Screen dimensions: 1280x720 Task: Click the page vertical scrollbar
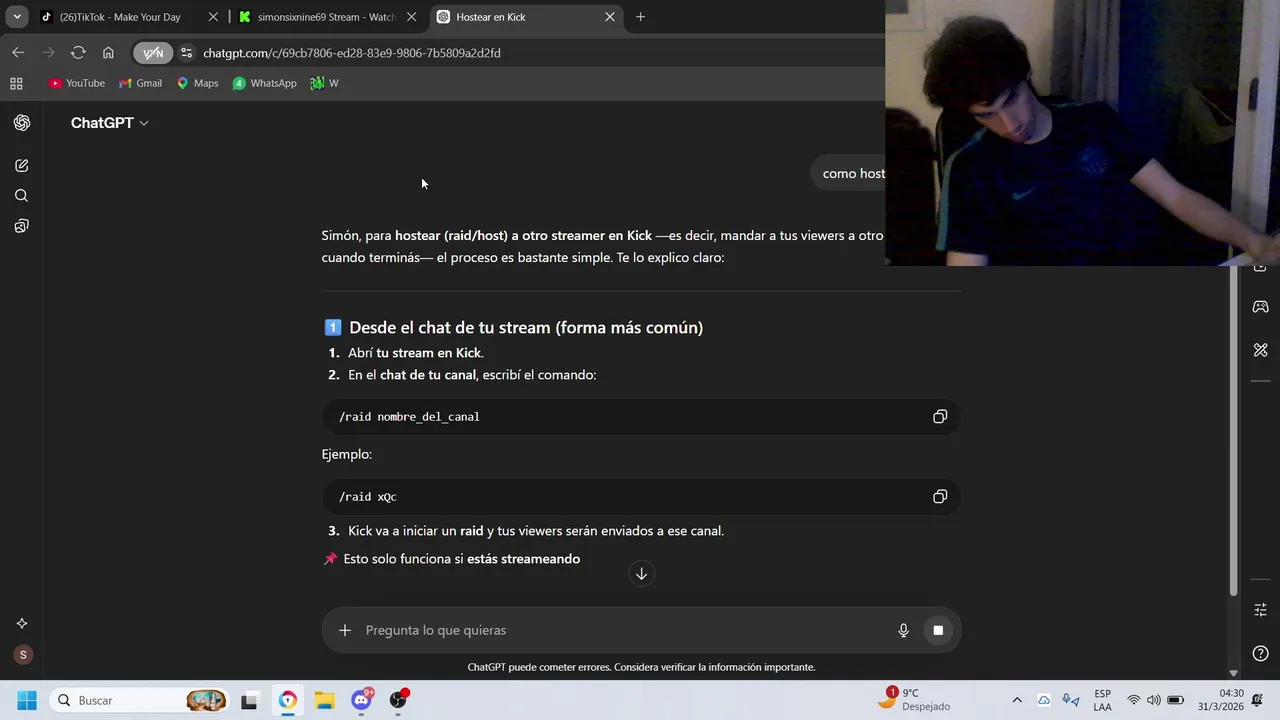coord(1233,430)
